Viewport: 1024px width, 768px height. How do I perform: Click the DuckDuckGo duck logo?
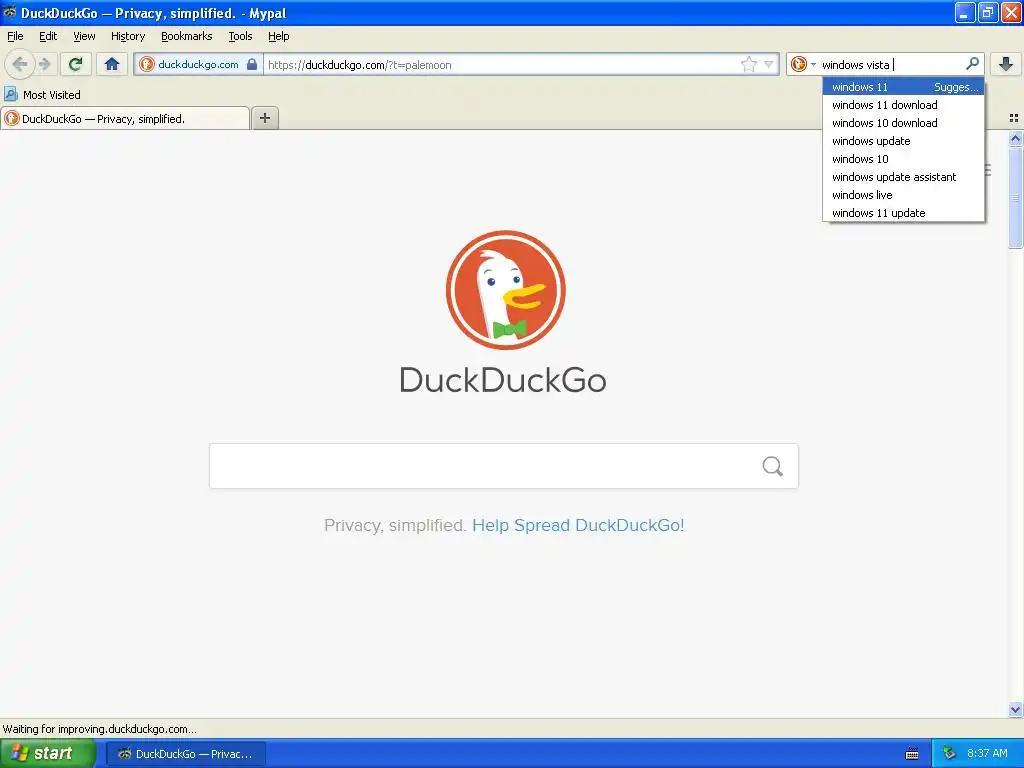[x=505, y=290]
